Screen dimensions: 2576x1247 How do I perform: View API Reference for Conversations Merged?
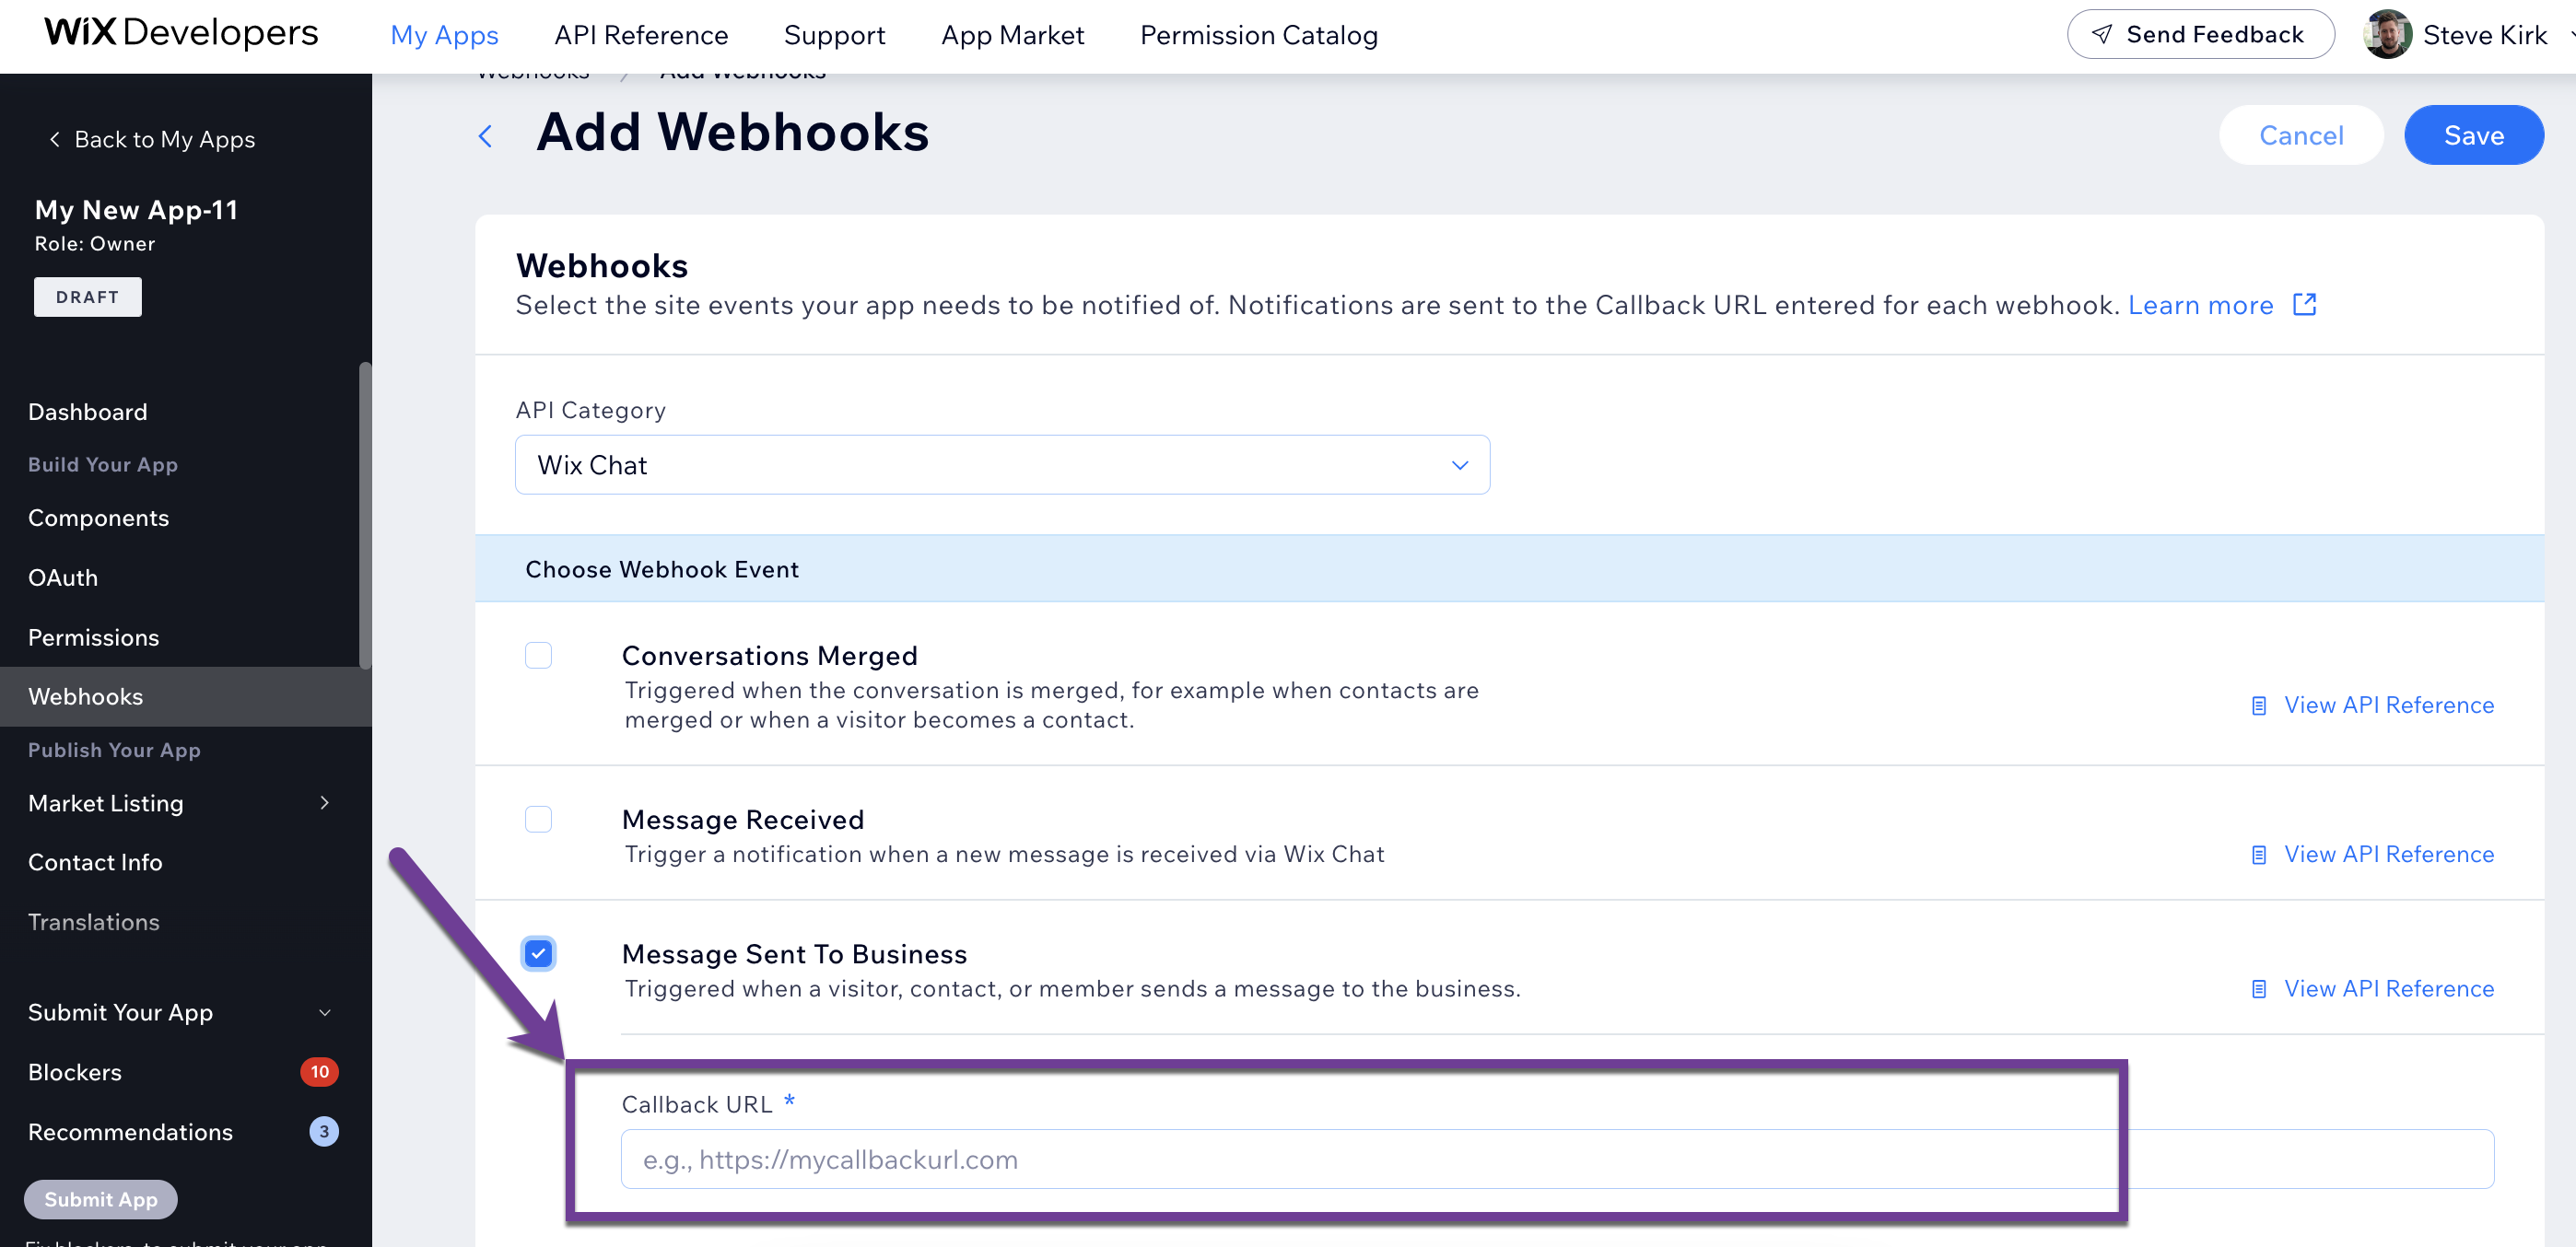coord(2389,706)
